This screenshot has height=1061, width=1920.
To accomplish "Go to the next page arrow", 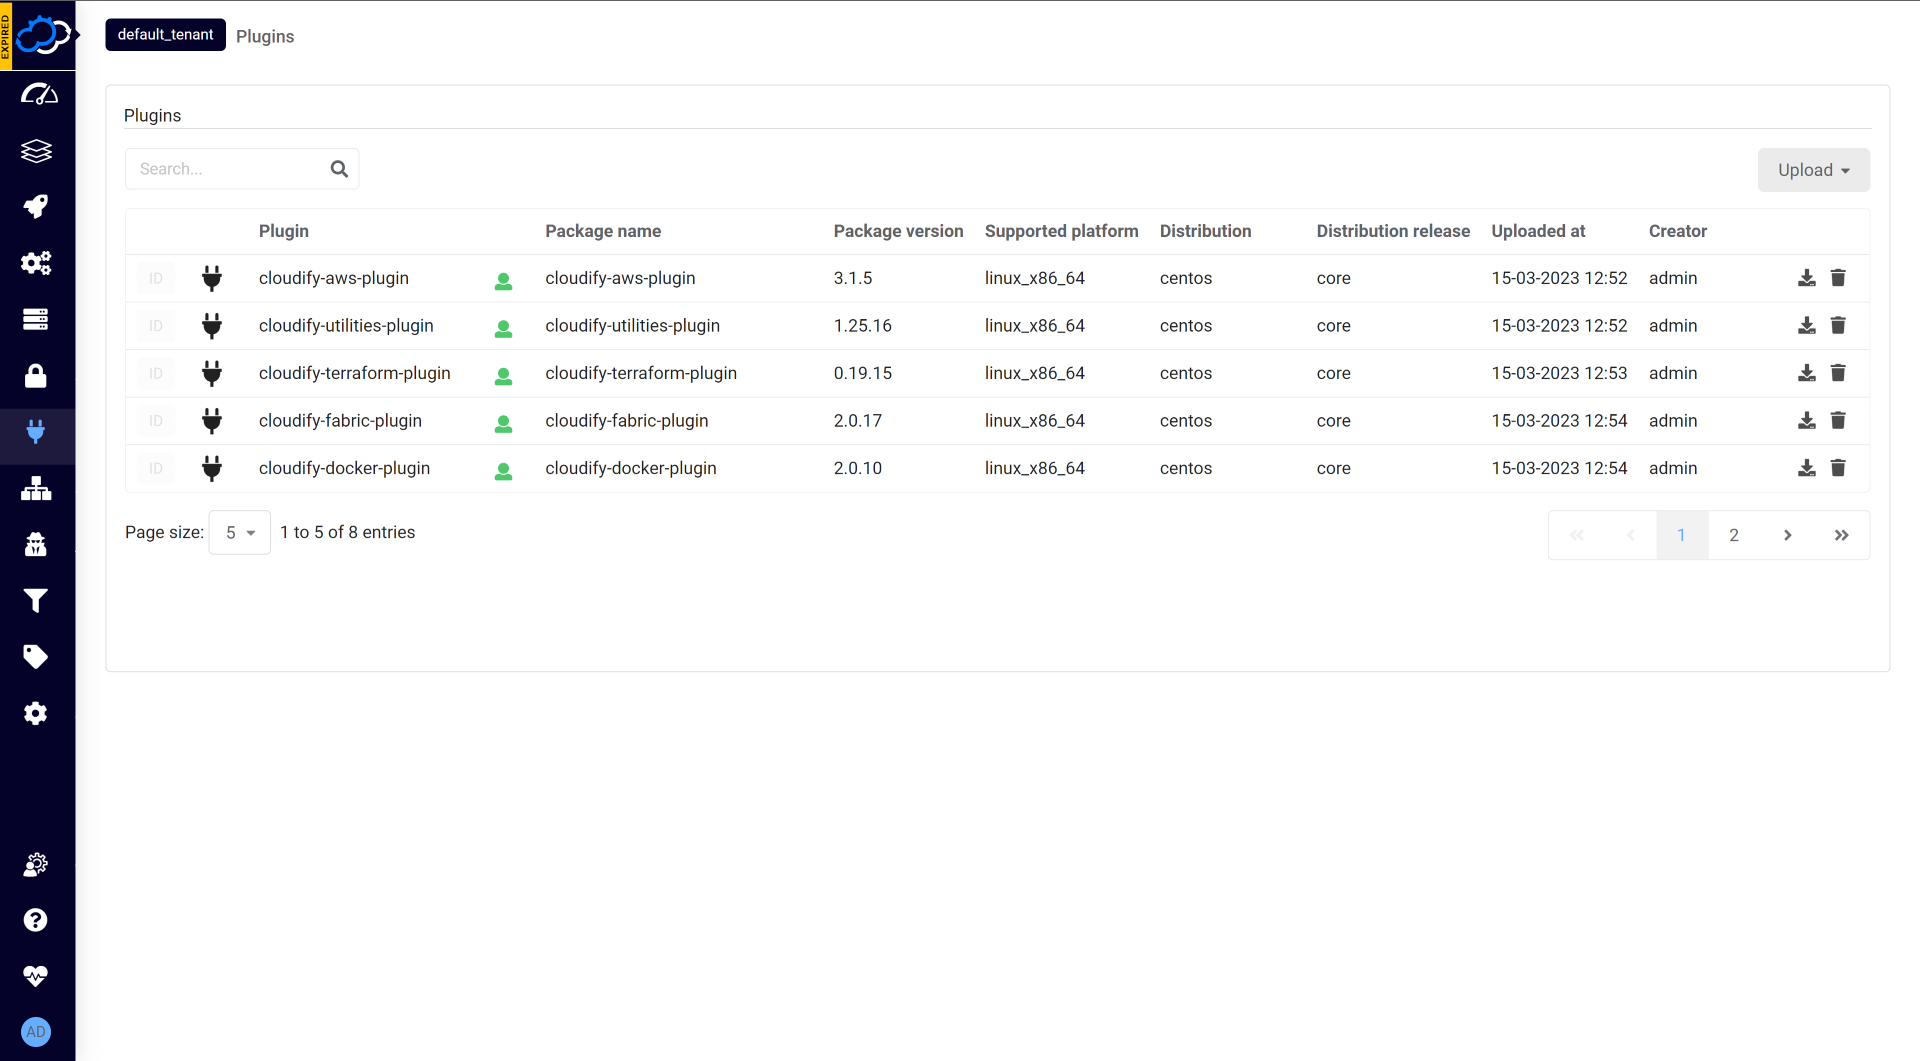I will (1787, 535).
